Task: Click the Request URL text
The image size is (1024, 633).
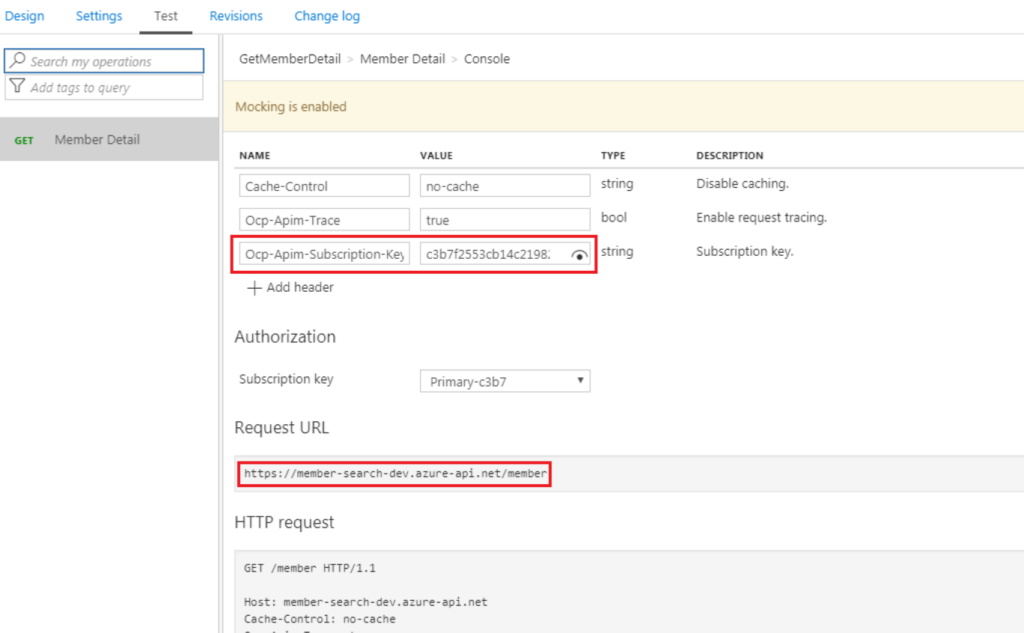Action: (395, 474)
